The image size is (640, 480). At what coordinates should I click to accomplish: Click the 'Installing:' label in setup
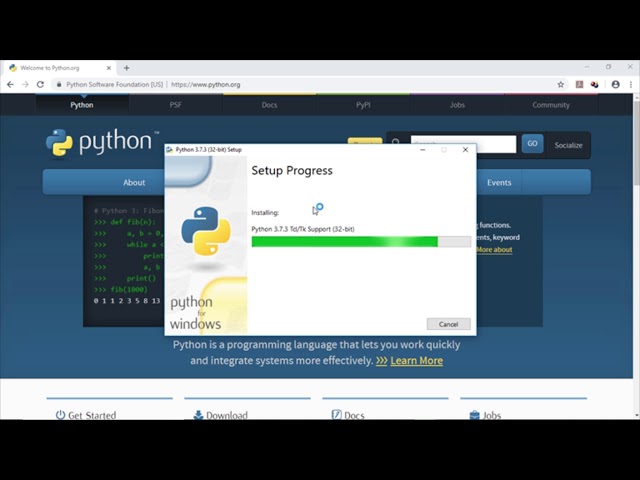(265, 213)
